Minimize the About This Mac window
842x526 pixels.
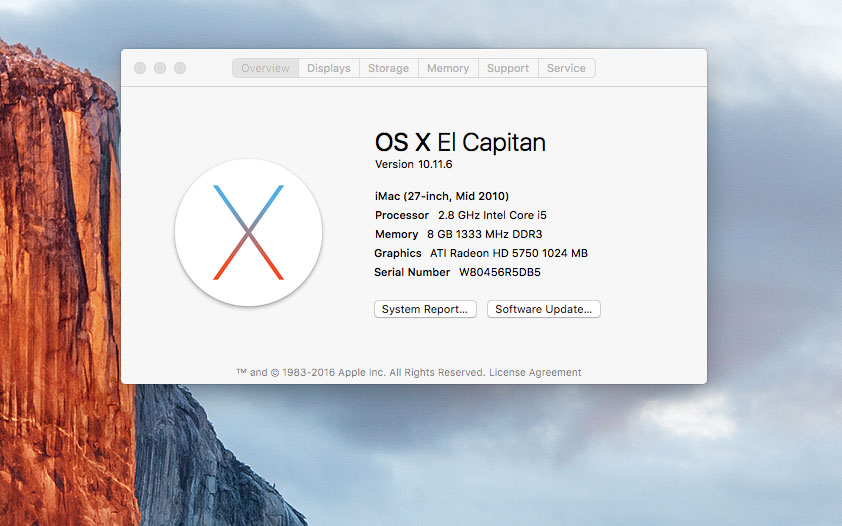(160, 68)
